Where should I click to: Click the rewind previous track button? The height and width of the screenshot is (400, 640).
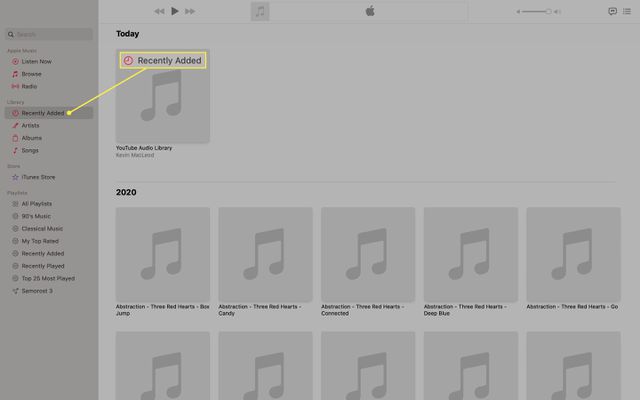159,11
